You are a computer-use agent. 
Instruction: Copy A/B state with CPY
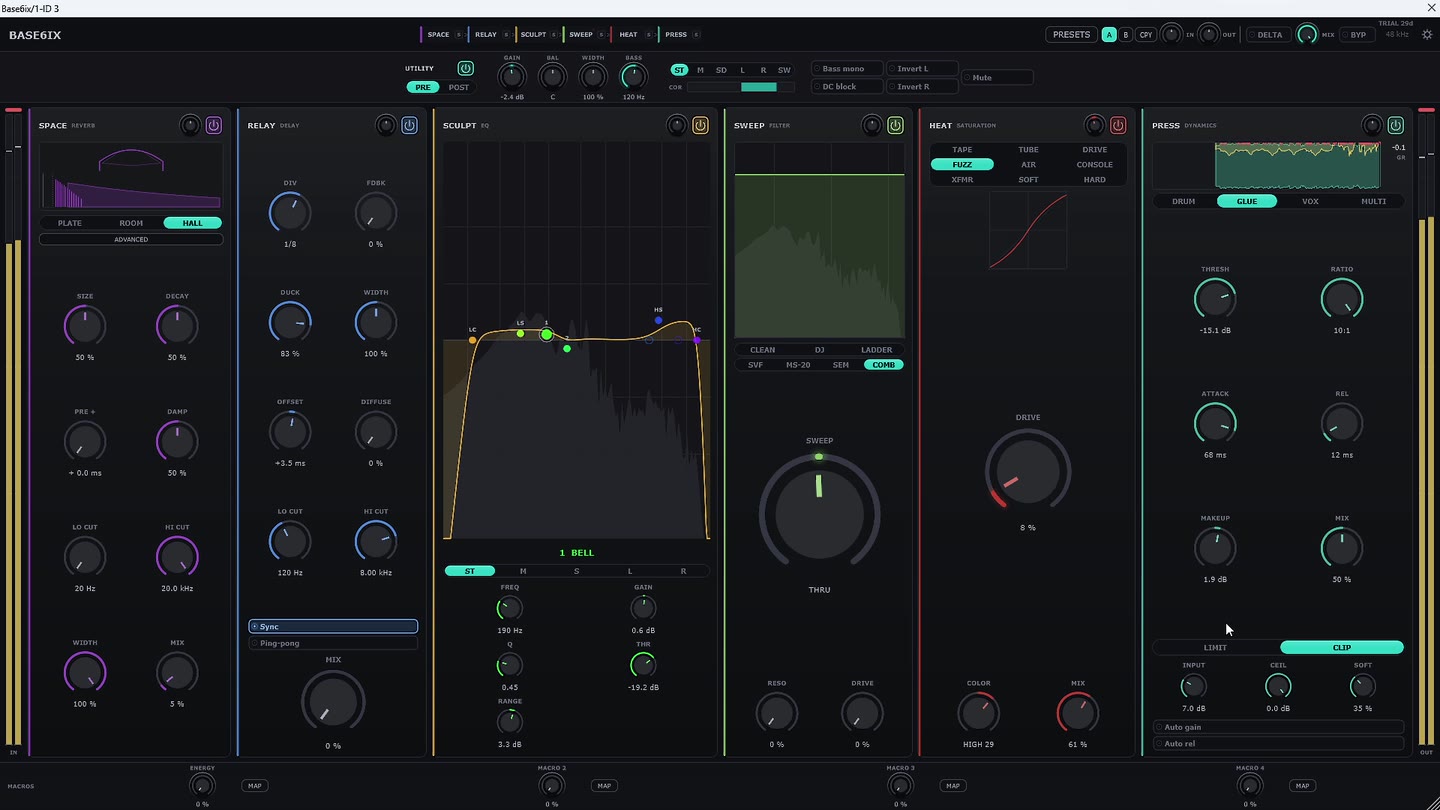click(x=1146, y=34)
